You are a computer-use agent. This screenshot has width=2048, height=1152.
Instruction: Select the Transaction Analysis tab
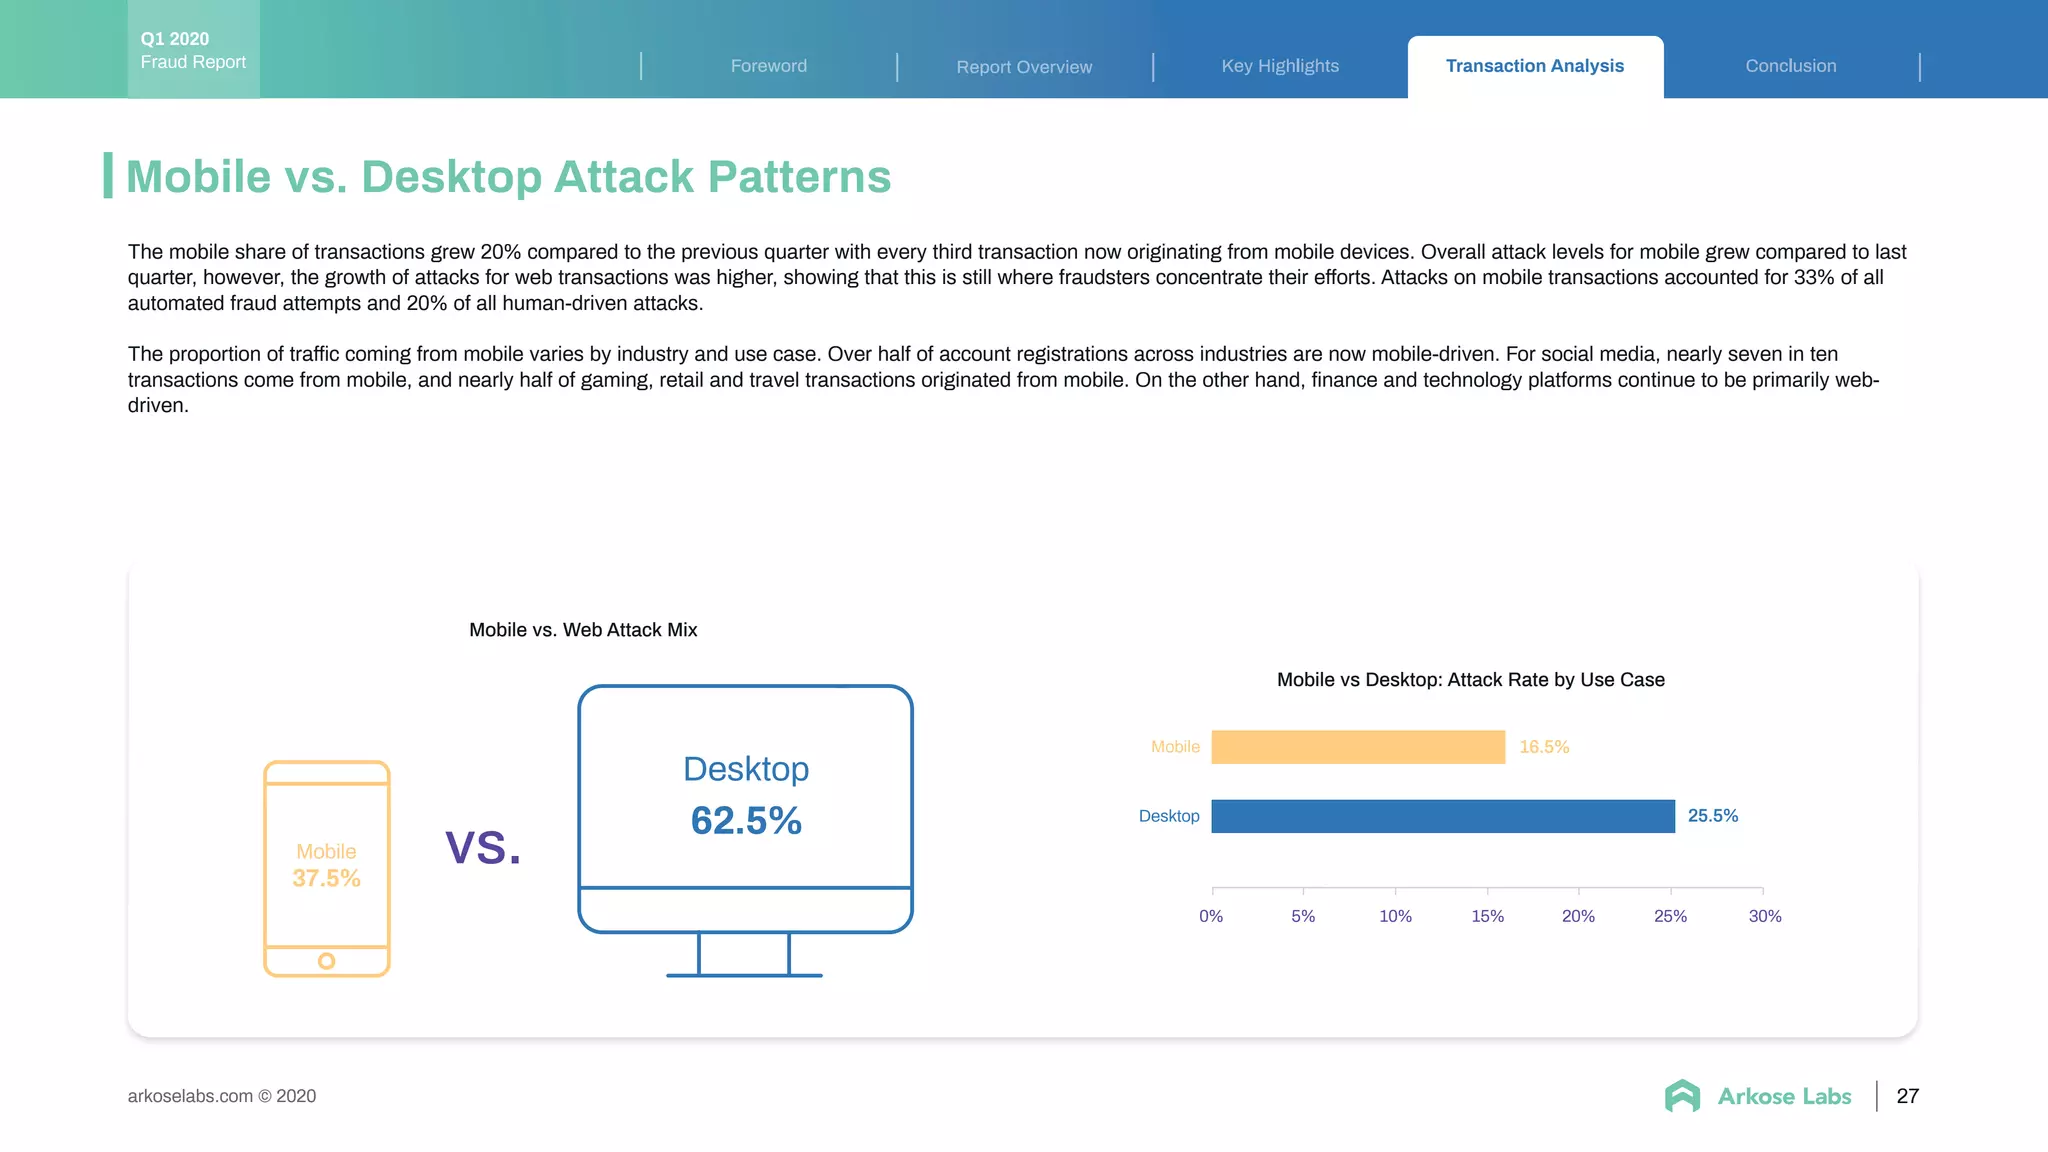(x=1535, y=66)
